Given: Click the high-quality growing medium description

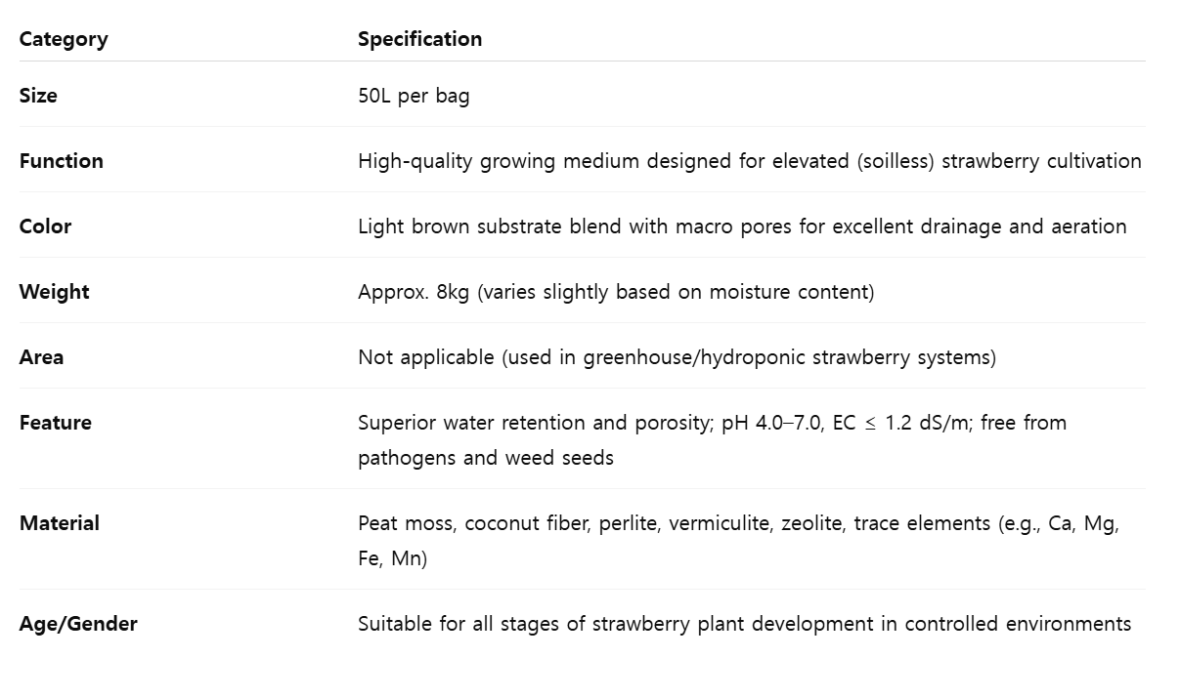Looking at the screenshot, I should (x=749, y=161).
